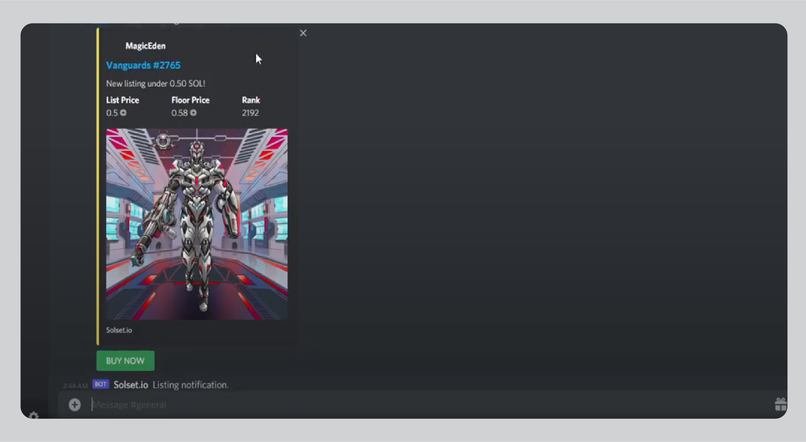Open user settings gear icon
The width and height of the screenshot is (806, 442).
coord(33,415)
